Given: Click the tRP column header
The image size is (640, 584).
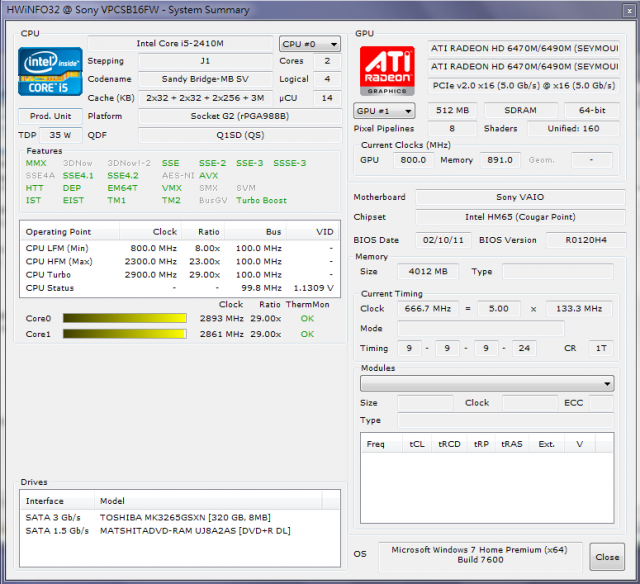Looking at the screenshot, I should tap(481, 444).
